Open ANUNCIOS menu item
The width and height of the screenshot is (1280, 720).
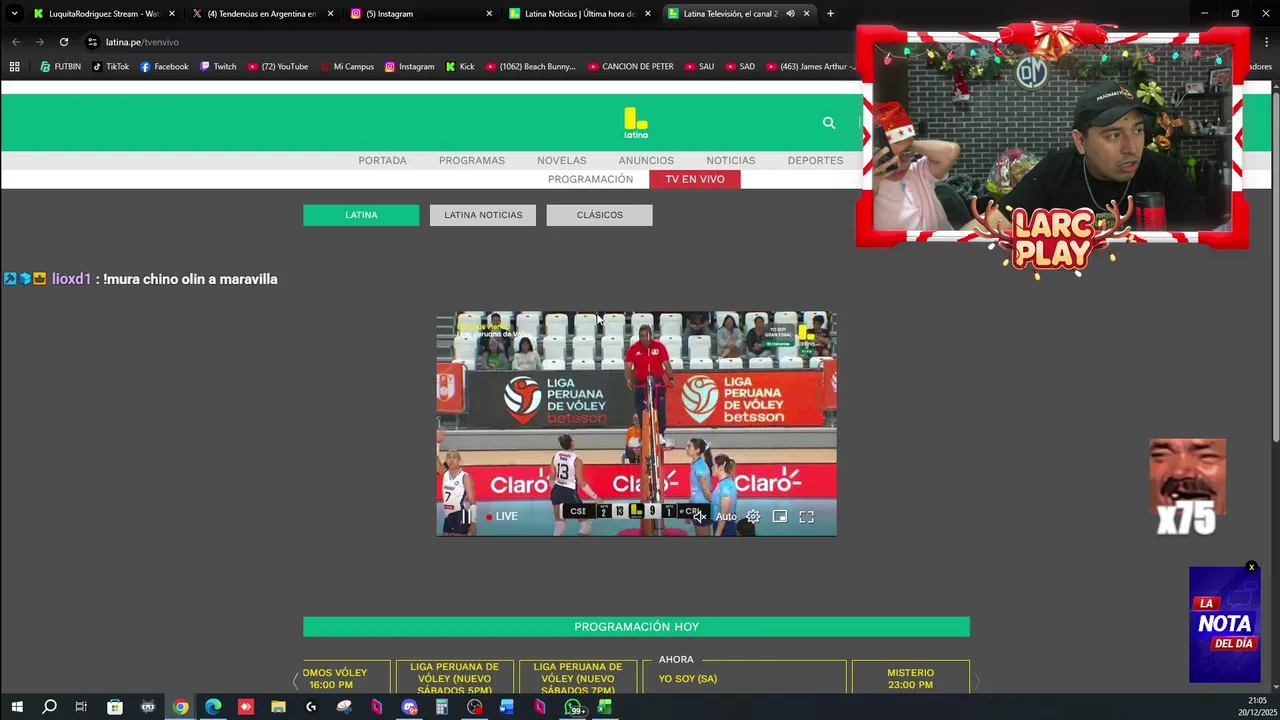point(646,160)
